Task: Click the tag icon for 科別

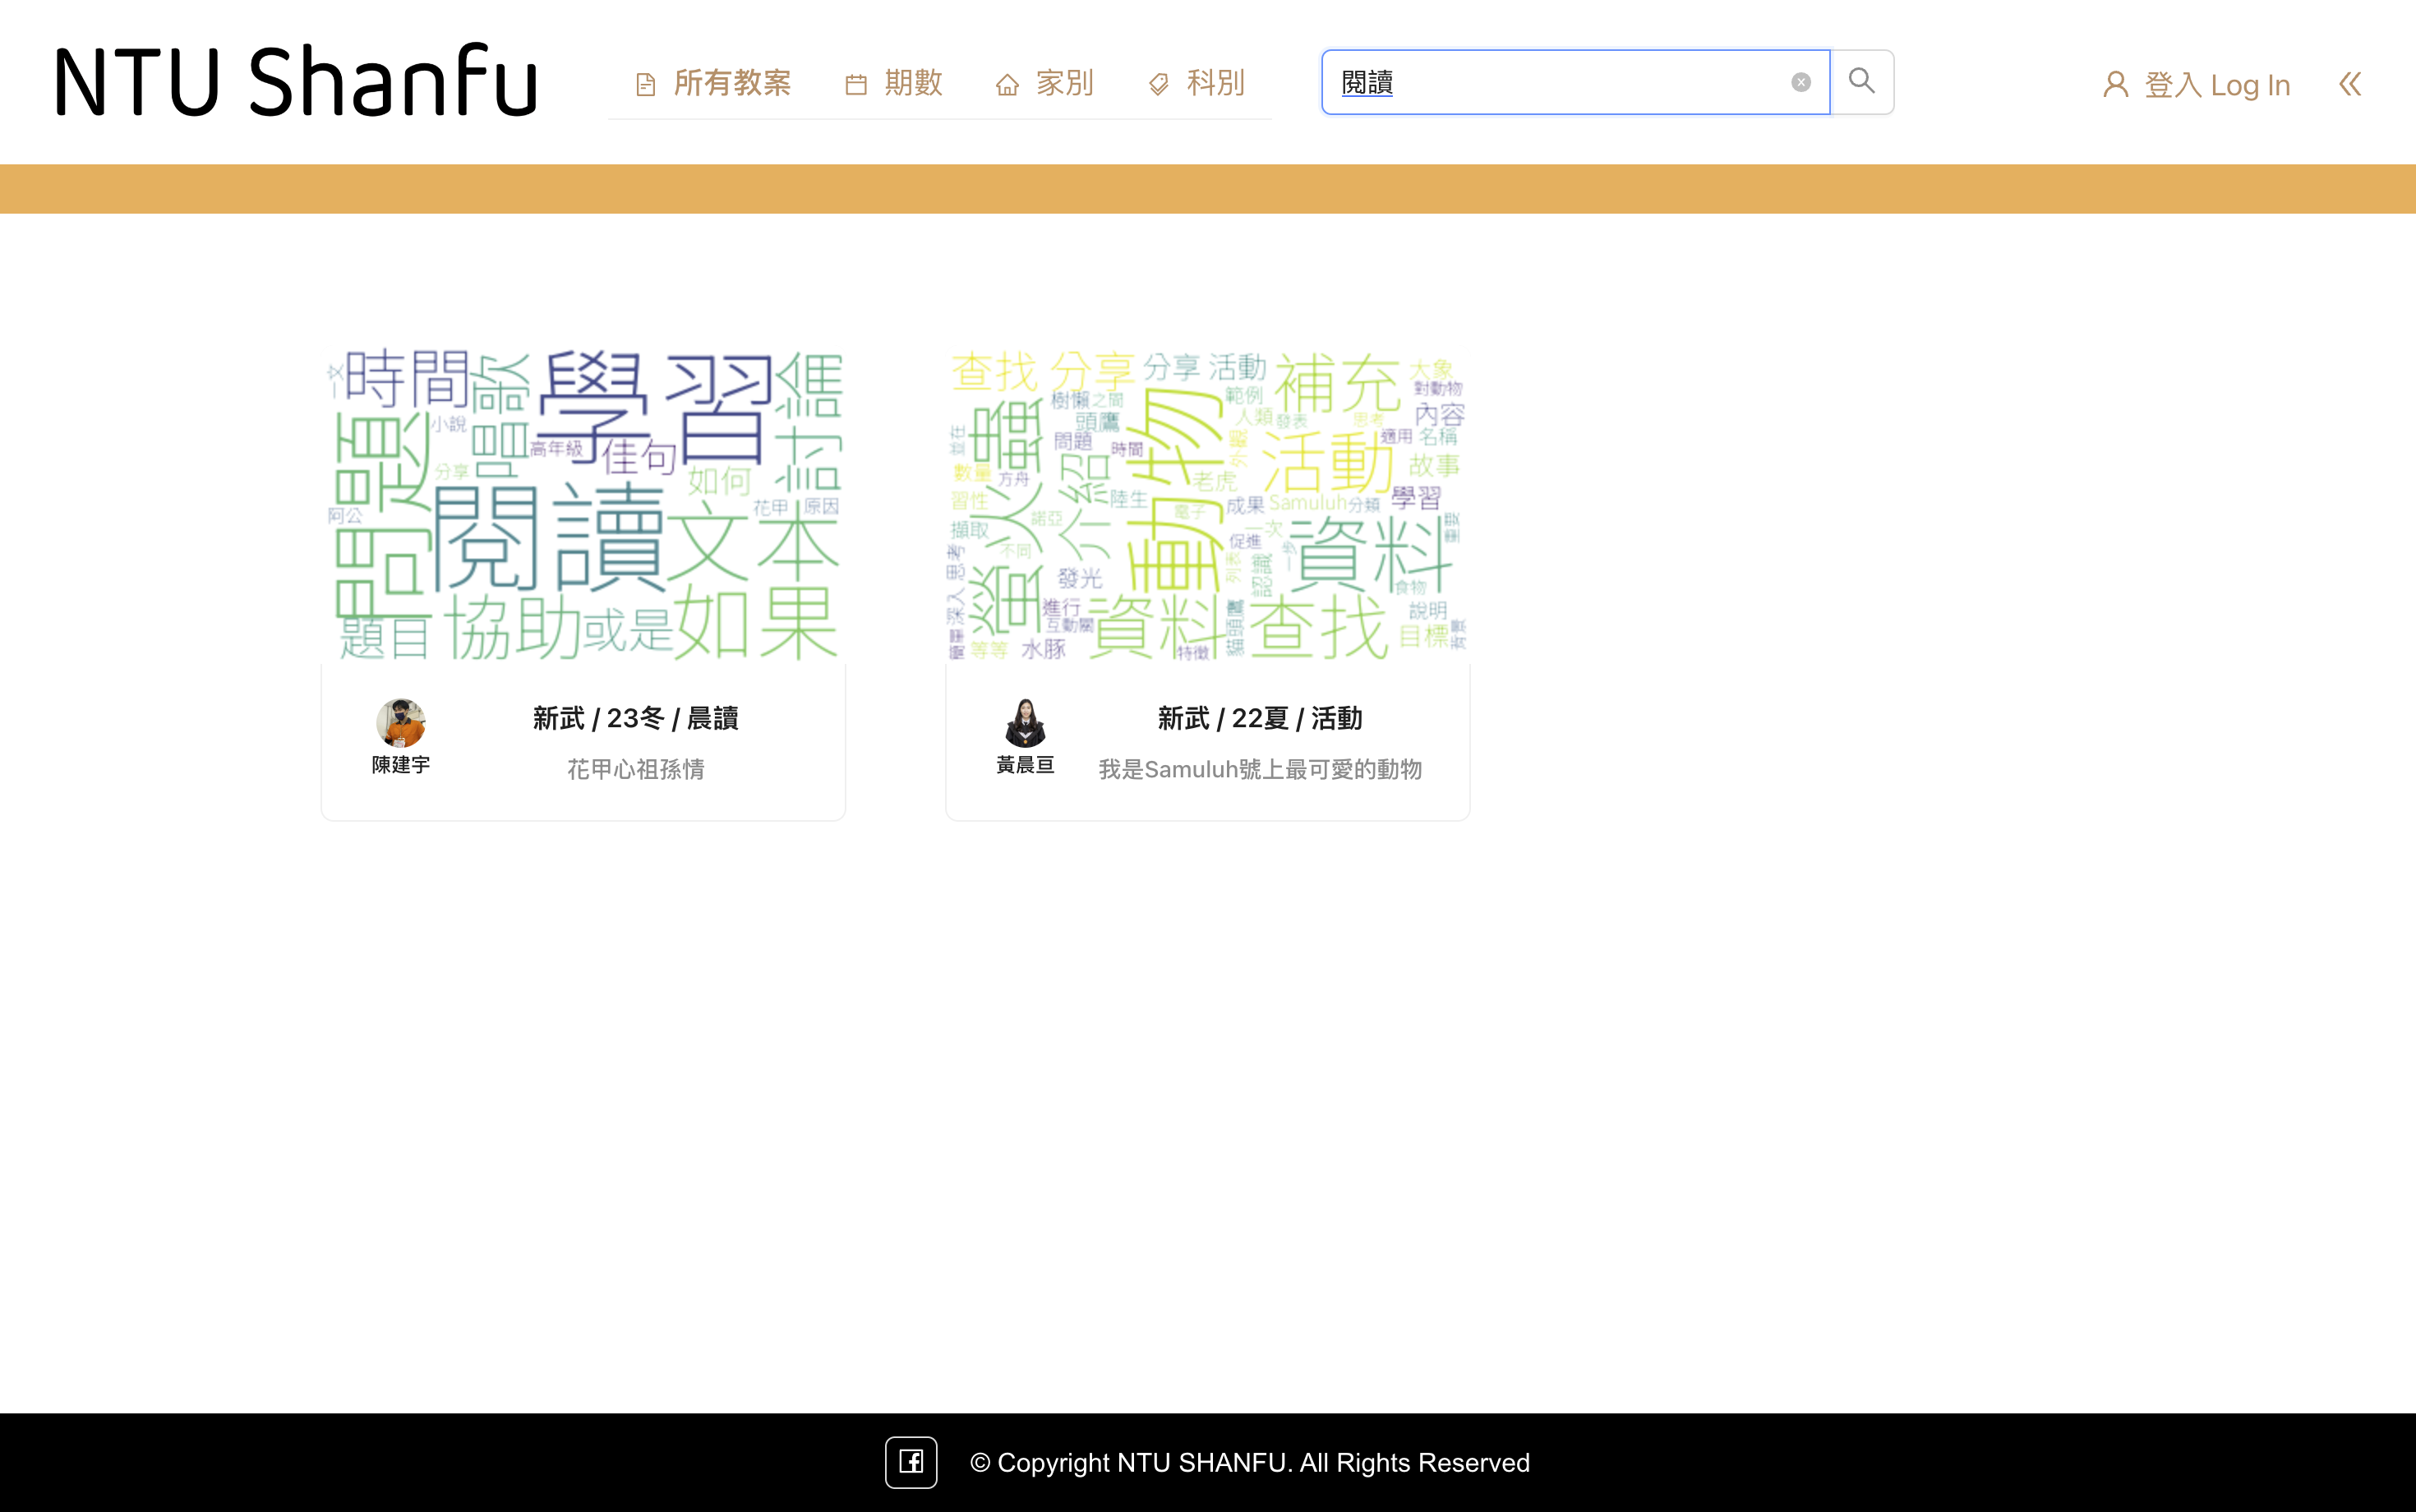Action: pos(1158,84)
